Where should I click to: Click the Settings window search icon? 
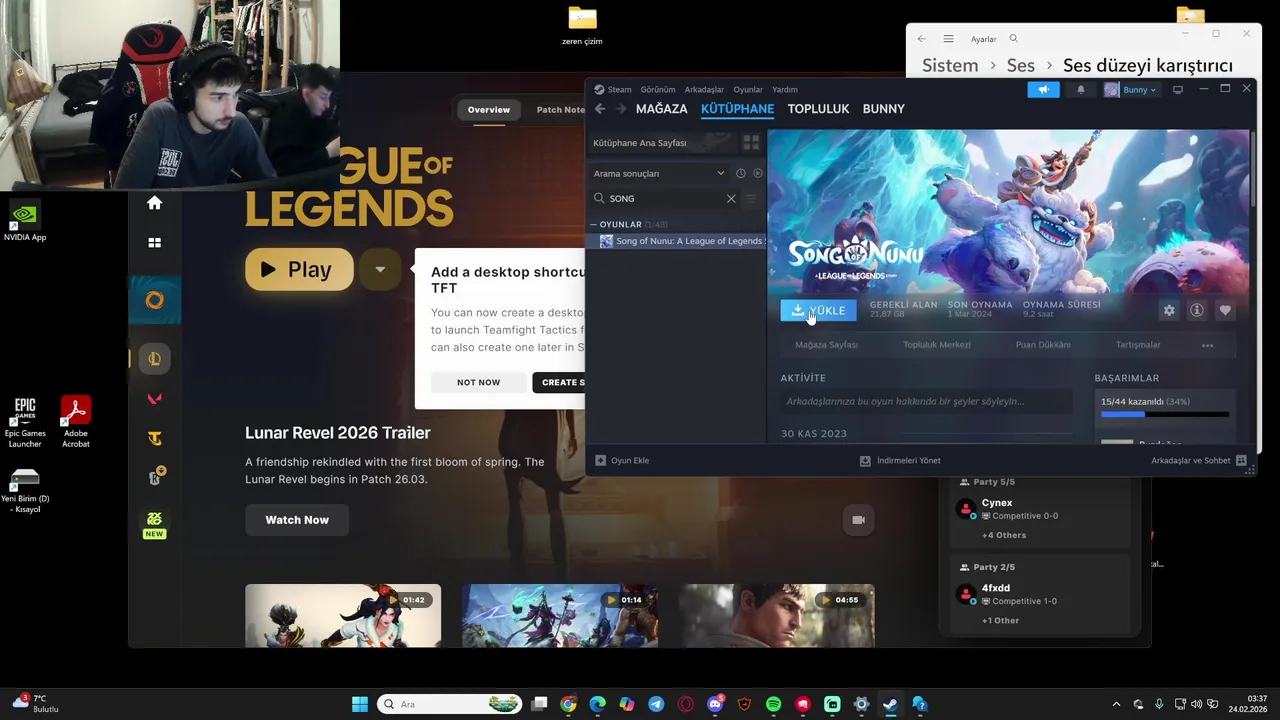coord(1013,39)
